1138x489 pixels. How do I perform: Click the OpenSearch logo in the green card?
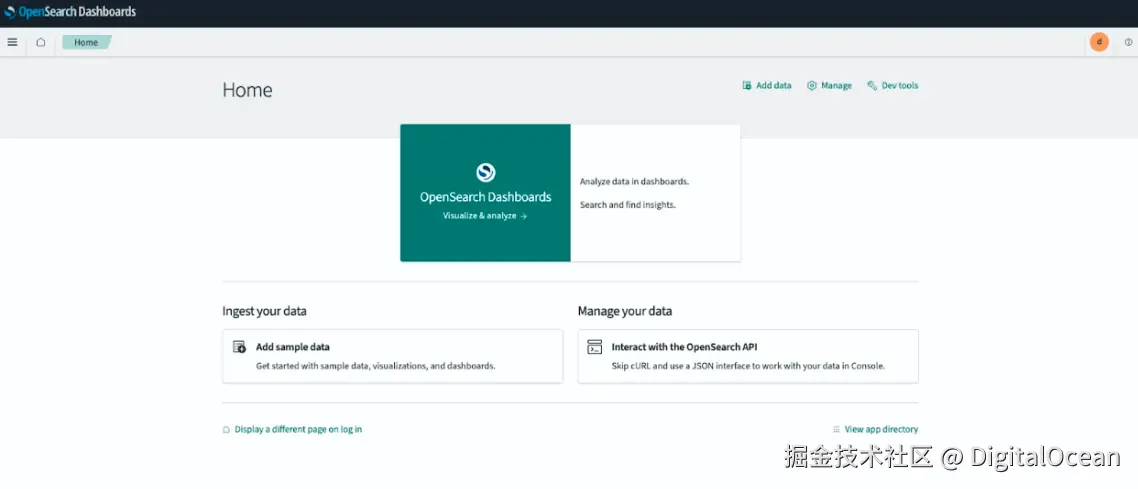486,172
